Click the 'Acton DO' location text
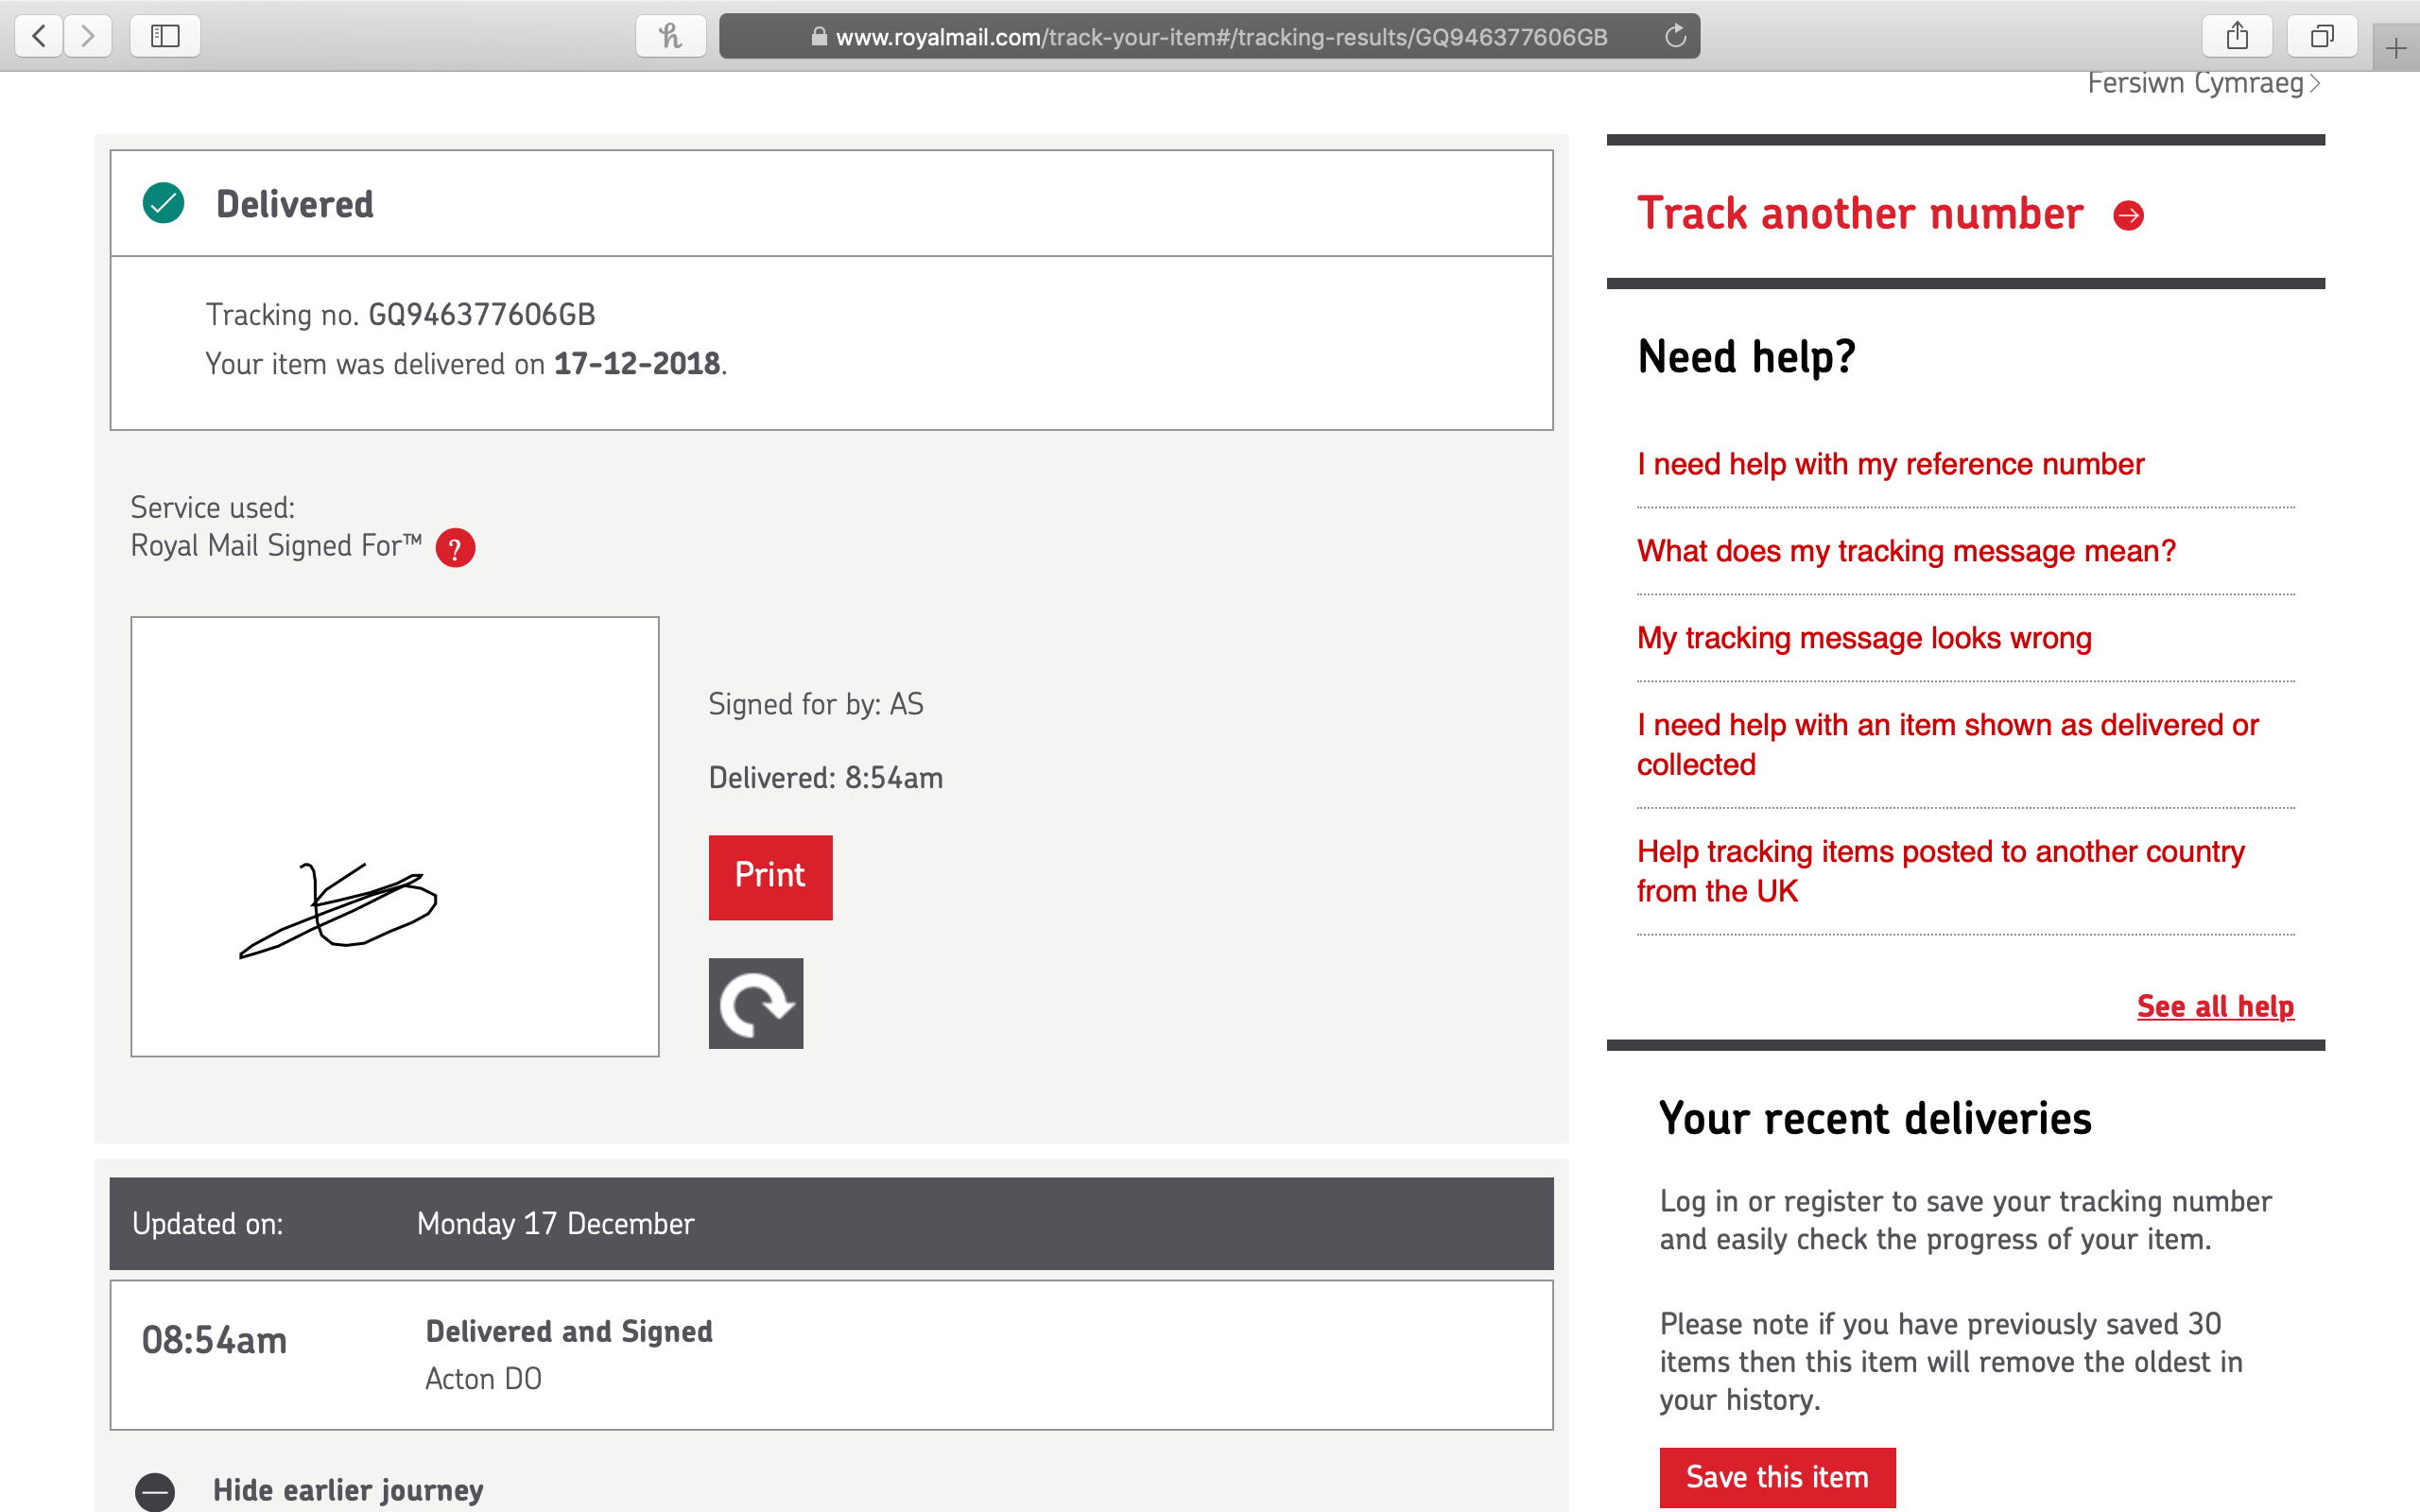The image size is (2420, 1512). point(483,1379)
